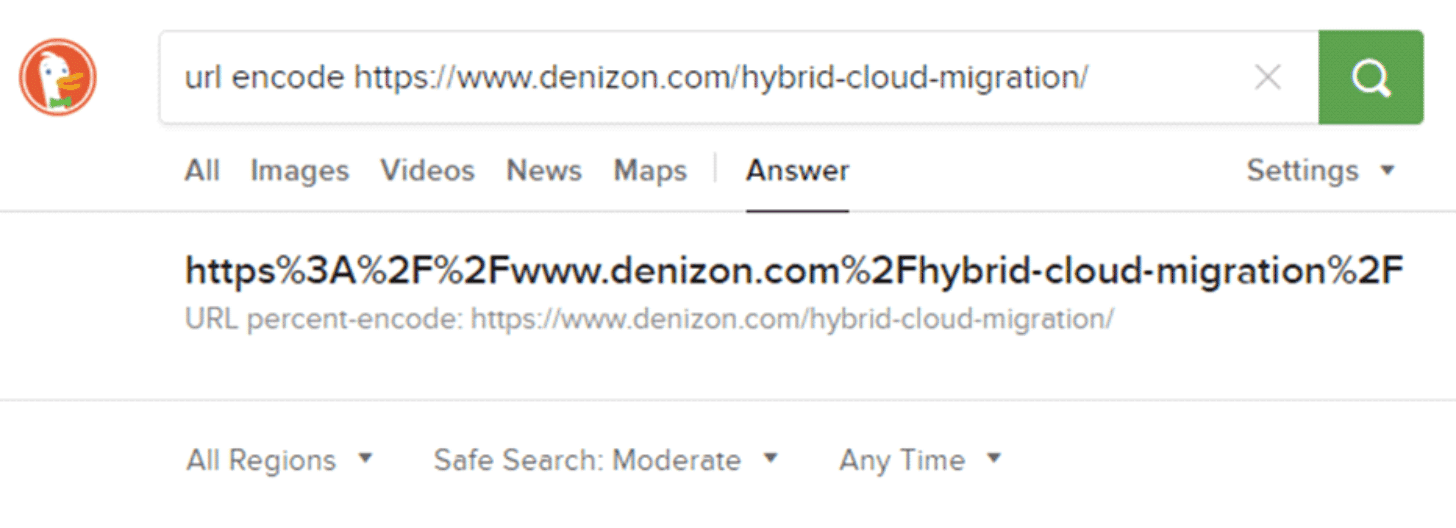This screenshot has height=528, width=1456.
Task: Focus the search query input field
Action: (x=700, y=77)
